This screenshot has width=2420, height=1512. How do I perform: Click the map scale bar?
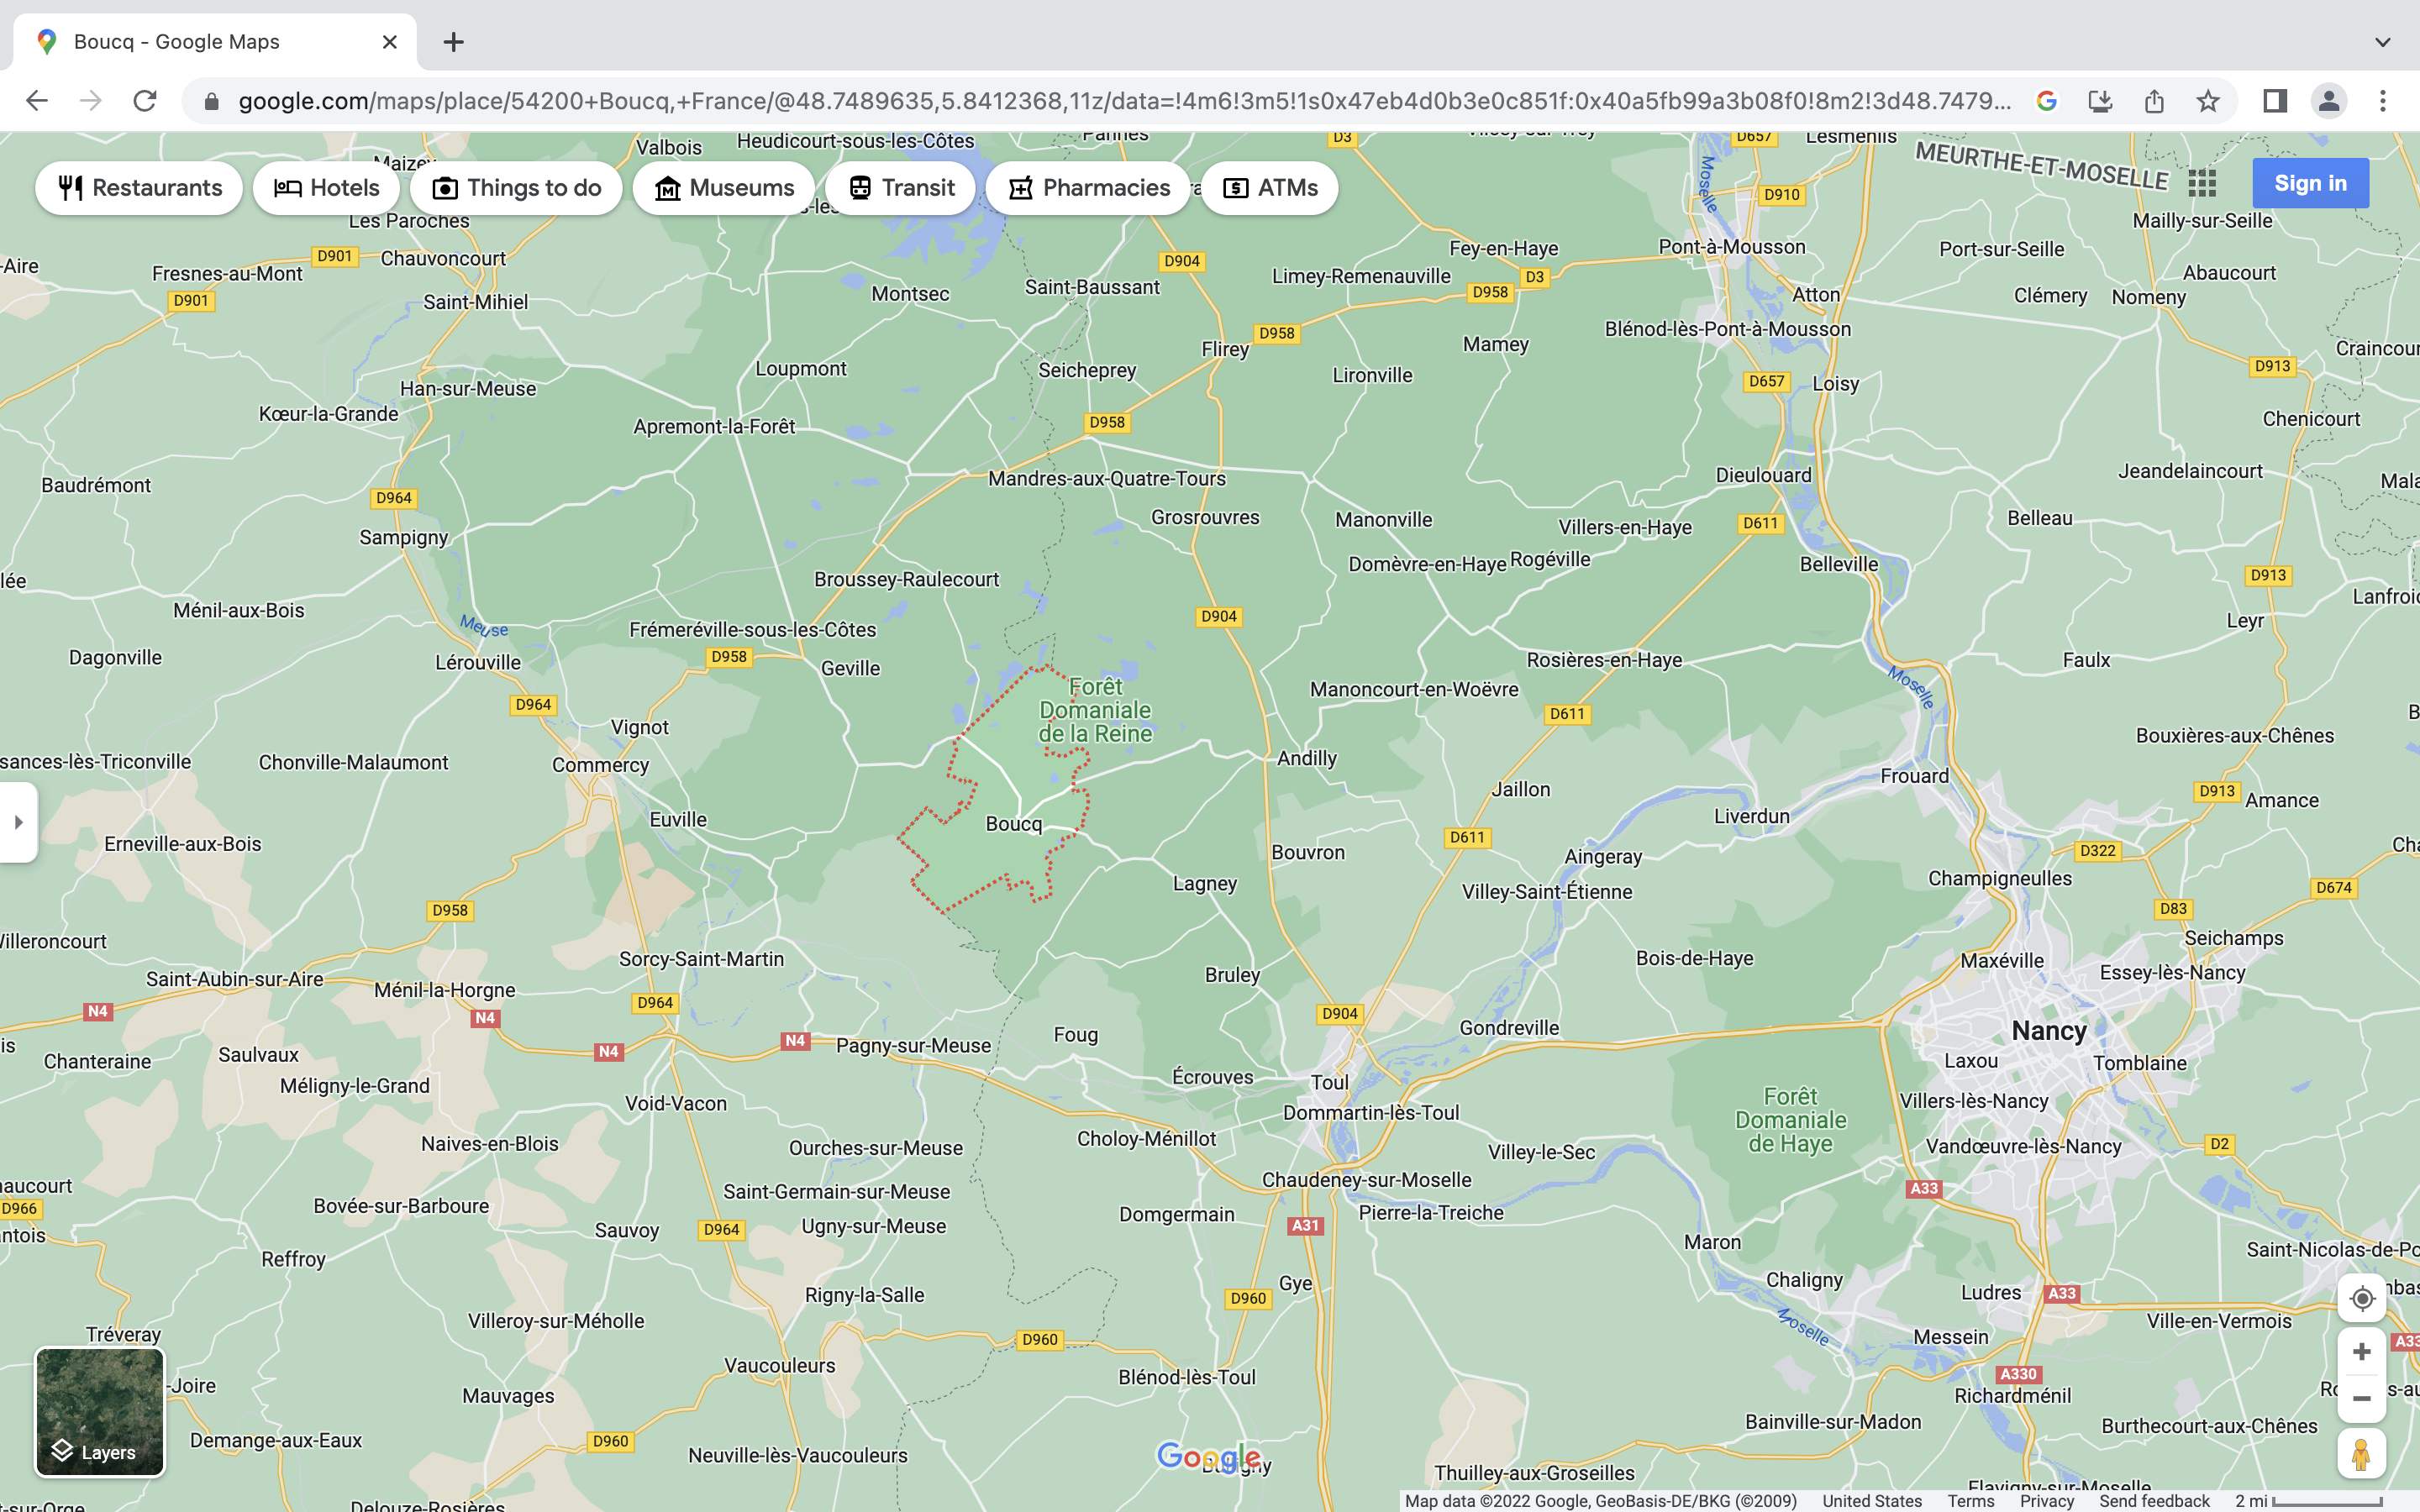click(2310, 1501)
